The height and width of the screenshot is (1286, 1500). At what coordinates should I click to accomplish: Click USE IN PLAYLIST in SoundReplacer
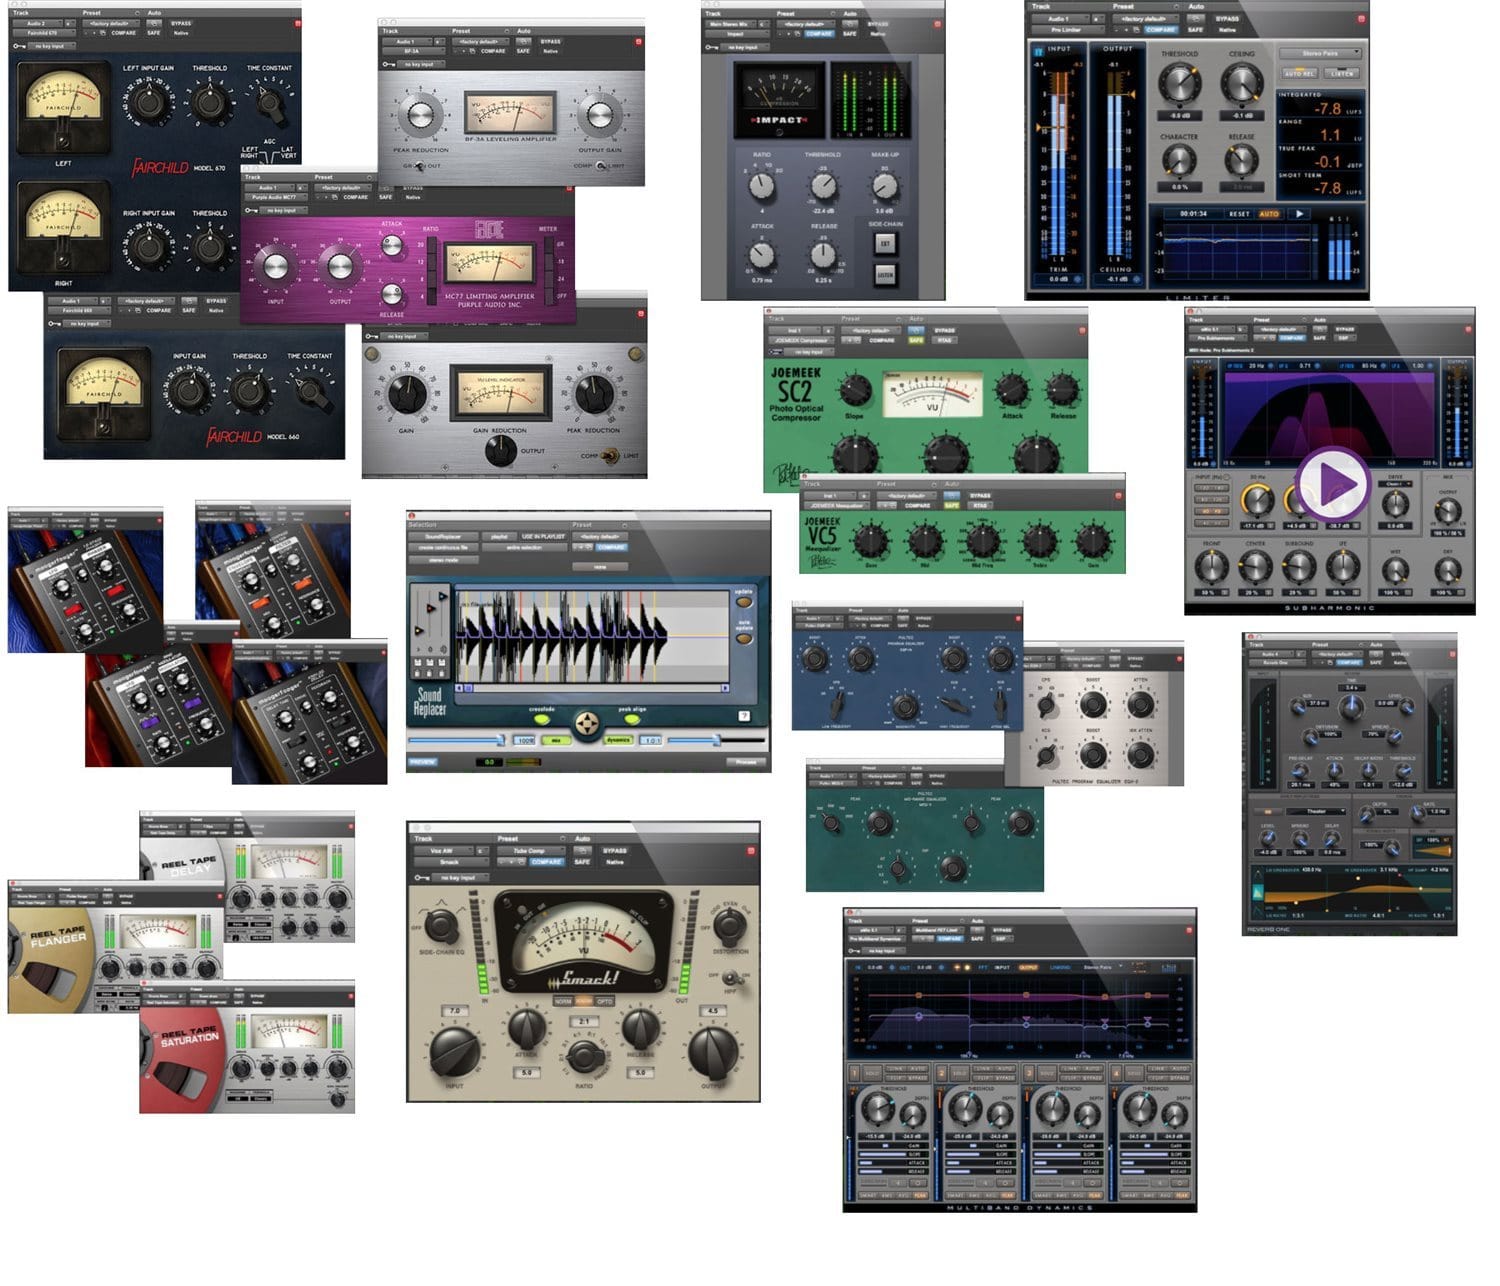(542, 536)
